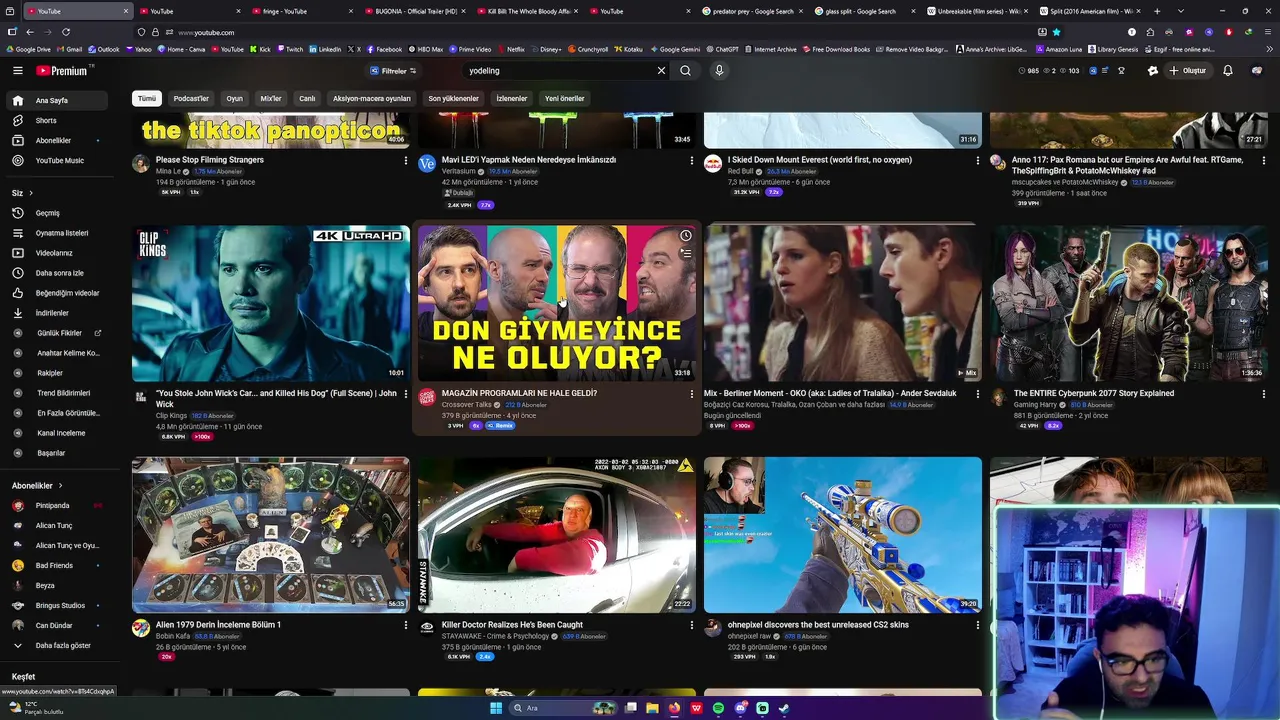Screen dimensions: 1280x720
Task: Open Oynatma listeleri in sidebar
Action: click(58, 233)
